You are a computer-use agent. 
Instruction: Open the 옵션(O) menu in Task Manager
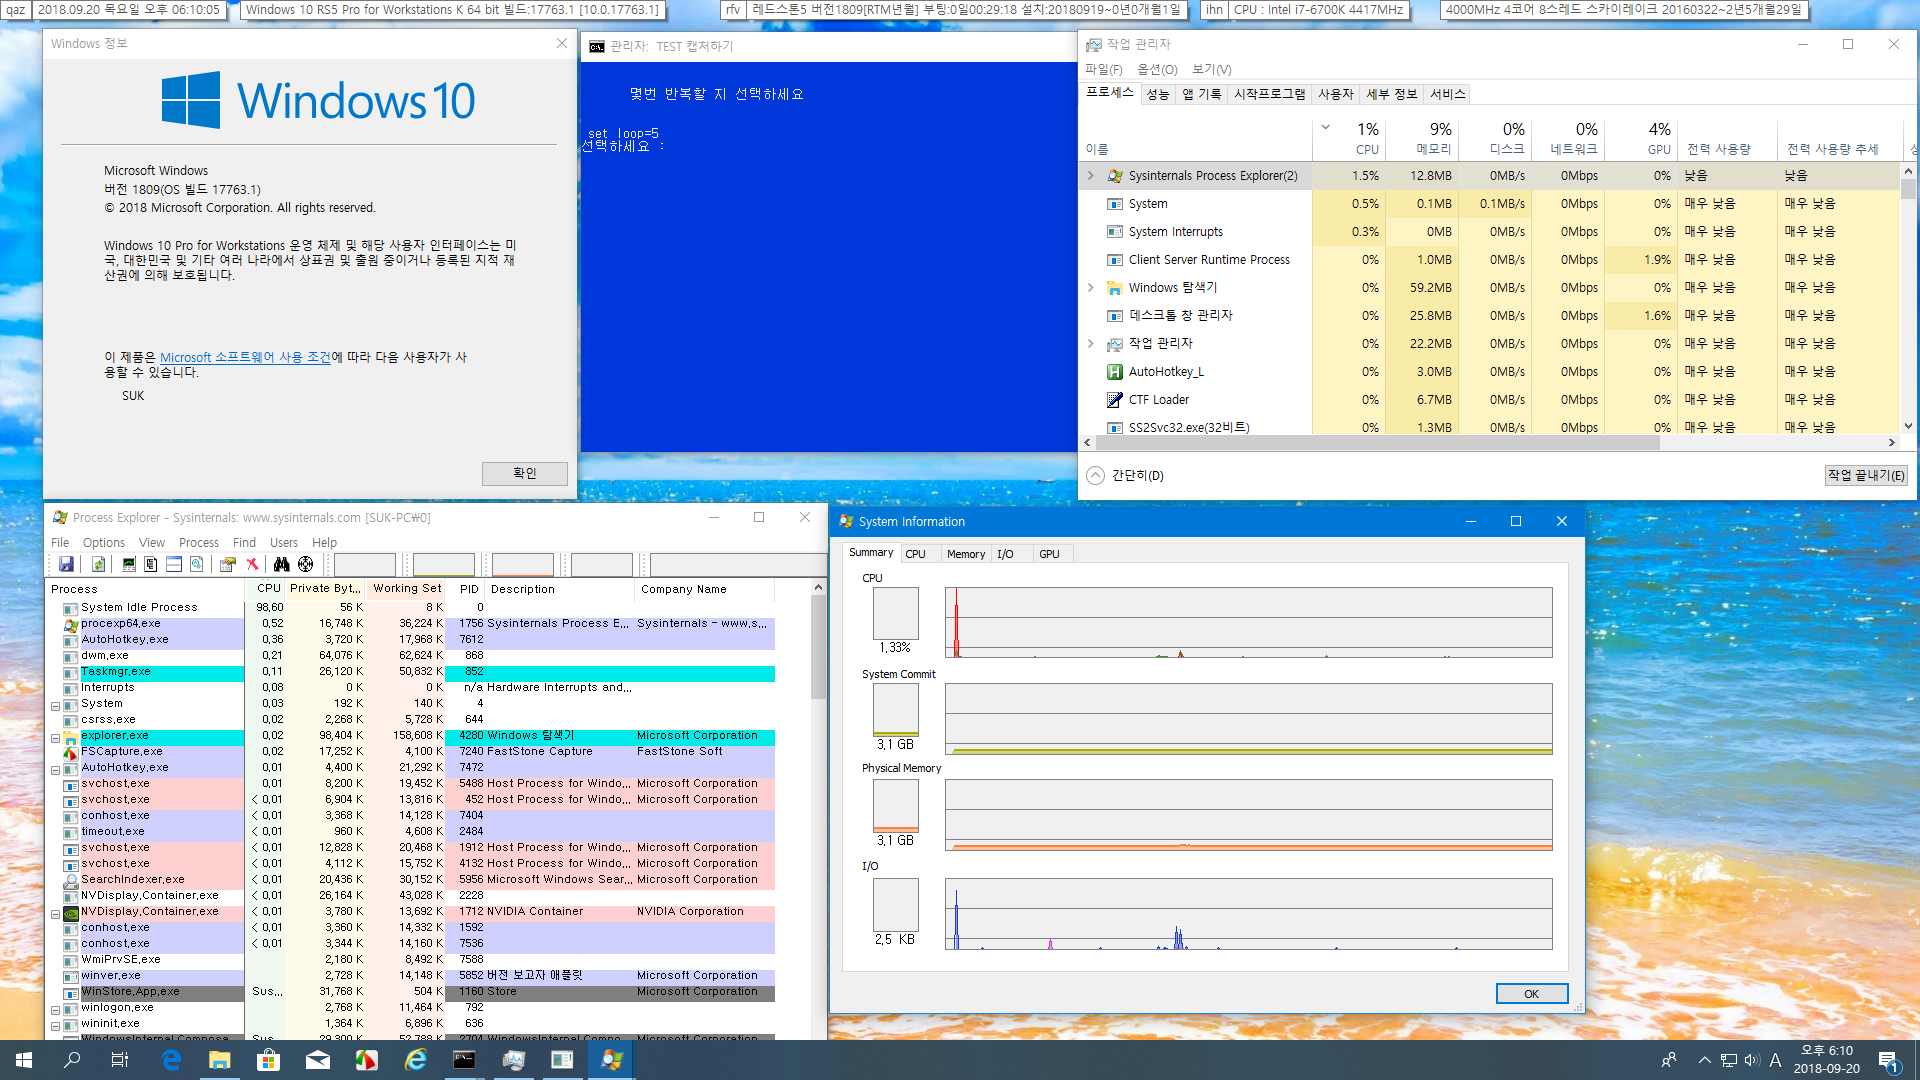tap(1157, 69)
